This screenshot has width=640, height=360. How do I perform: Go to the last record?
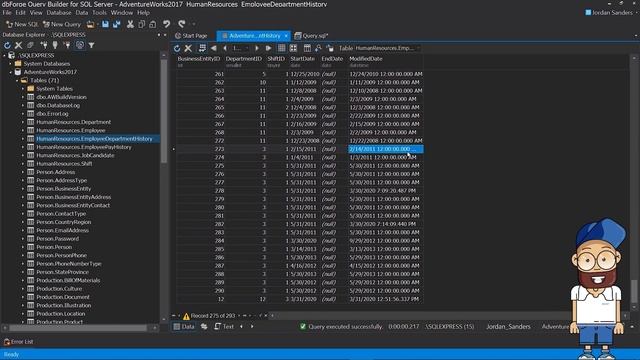pos(268,48)
